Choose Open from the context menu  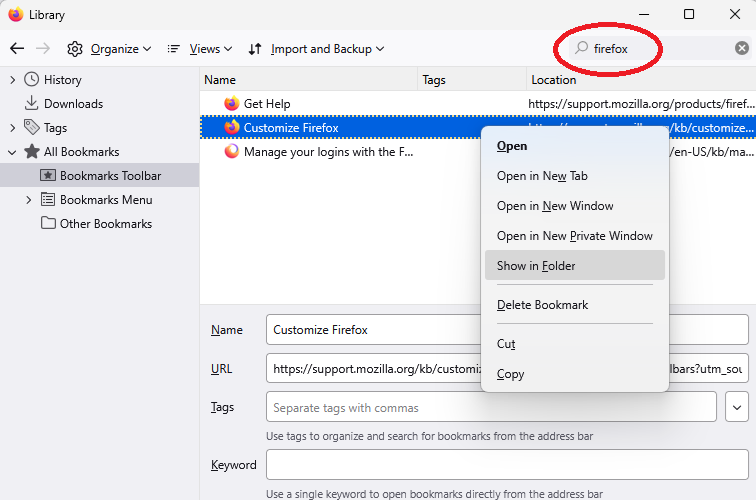(x=575, y=146)
